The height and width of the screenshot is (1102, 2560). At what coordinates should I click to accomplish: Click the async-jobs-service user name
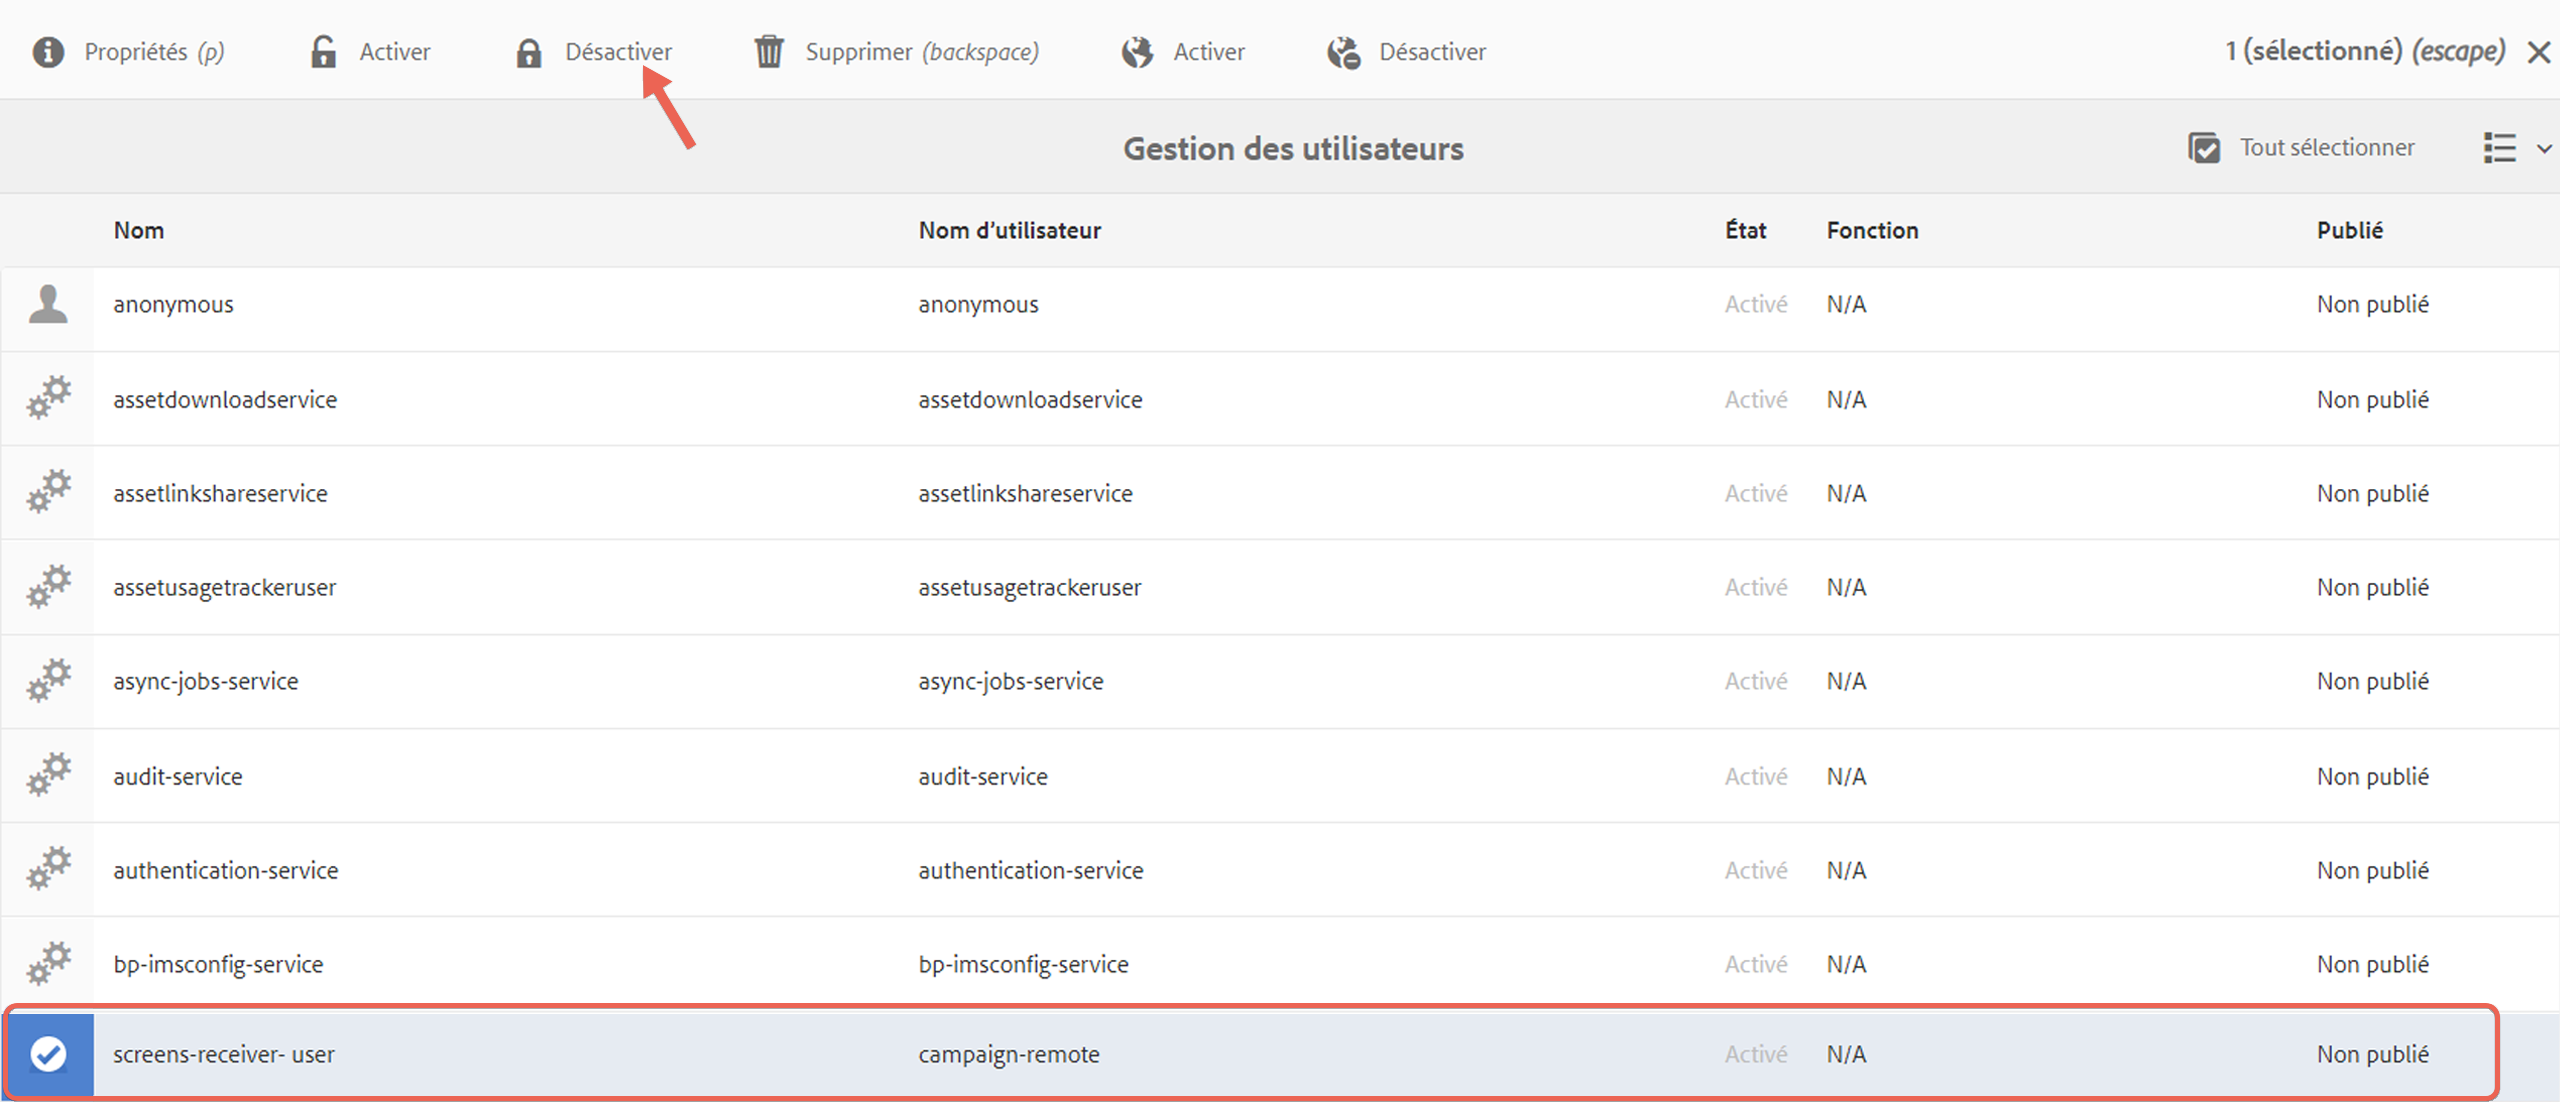(206, 681)
